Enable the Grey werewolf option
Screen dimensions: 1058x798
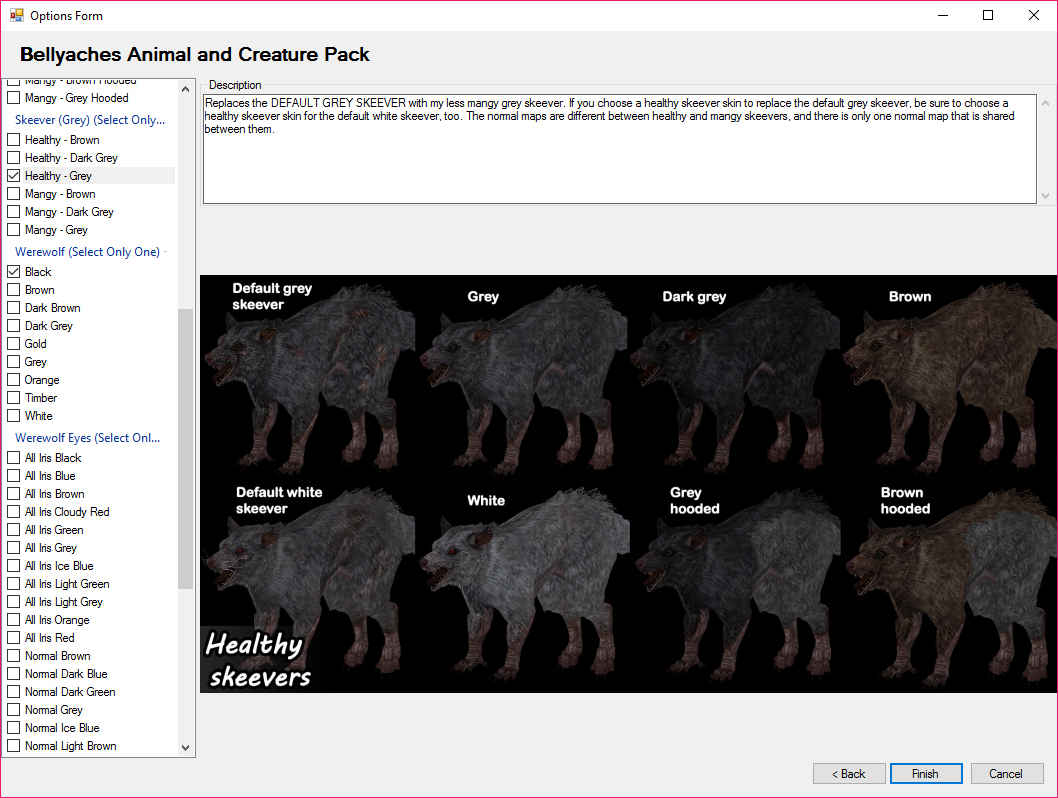(x=13, y=362)
